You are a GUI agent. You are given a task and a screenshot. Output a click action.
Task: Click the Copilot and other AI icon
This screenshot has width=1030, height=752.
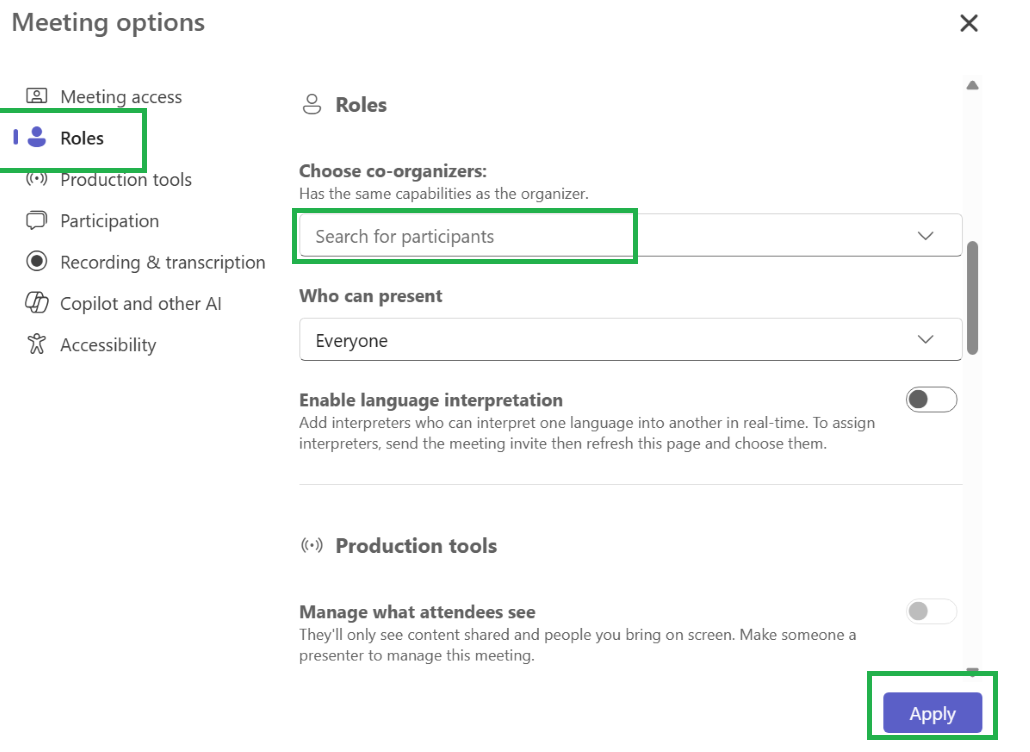37,303
